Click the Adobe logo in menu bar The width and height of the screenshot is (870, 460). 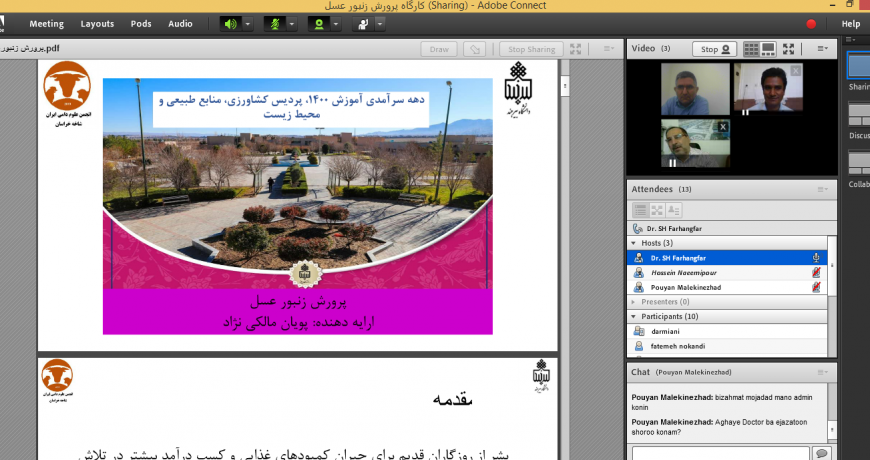tap(2, 24)
